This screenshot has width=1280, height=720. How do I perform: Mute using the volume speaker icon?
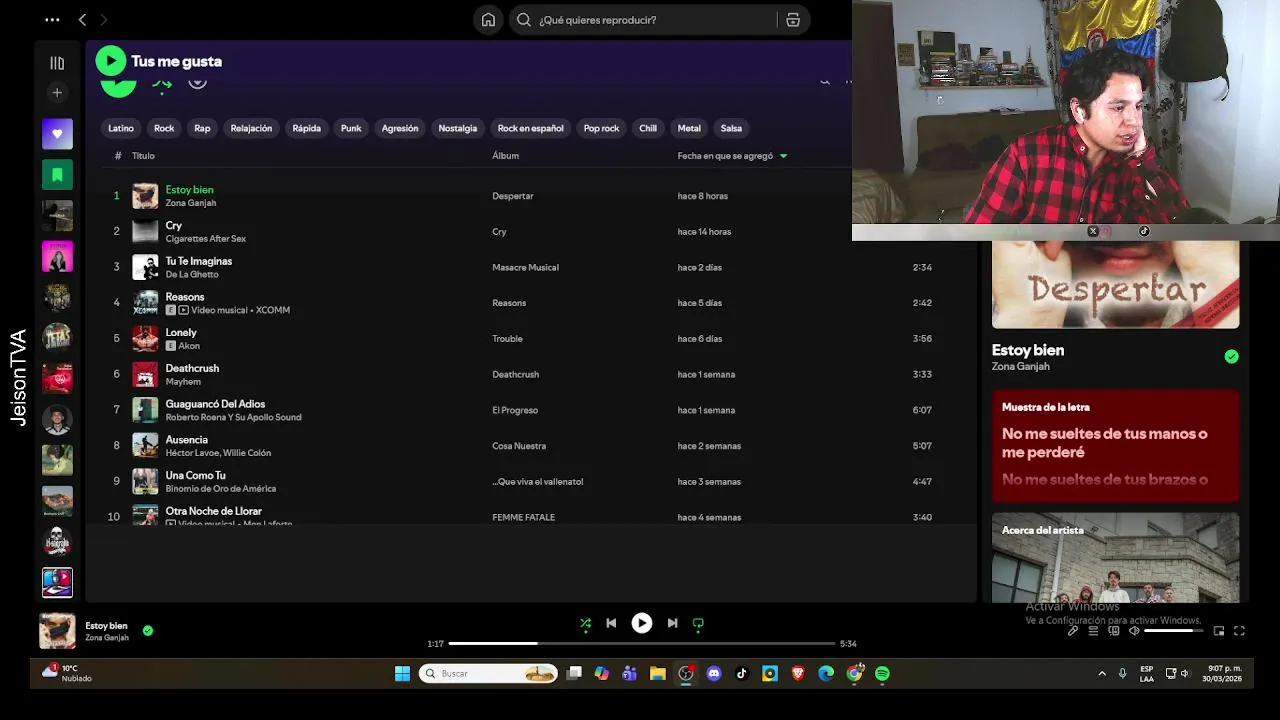point(1134,631)
